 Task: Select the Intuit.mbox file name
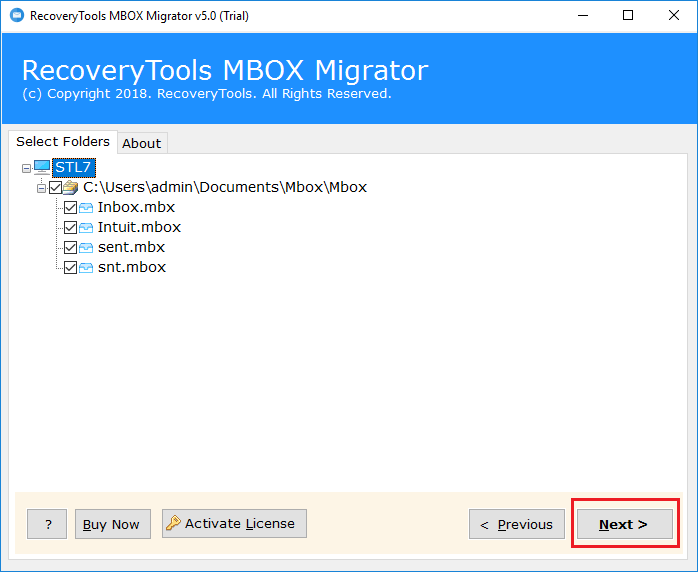coord(139,227)
